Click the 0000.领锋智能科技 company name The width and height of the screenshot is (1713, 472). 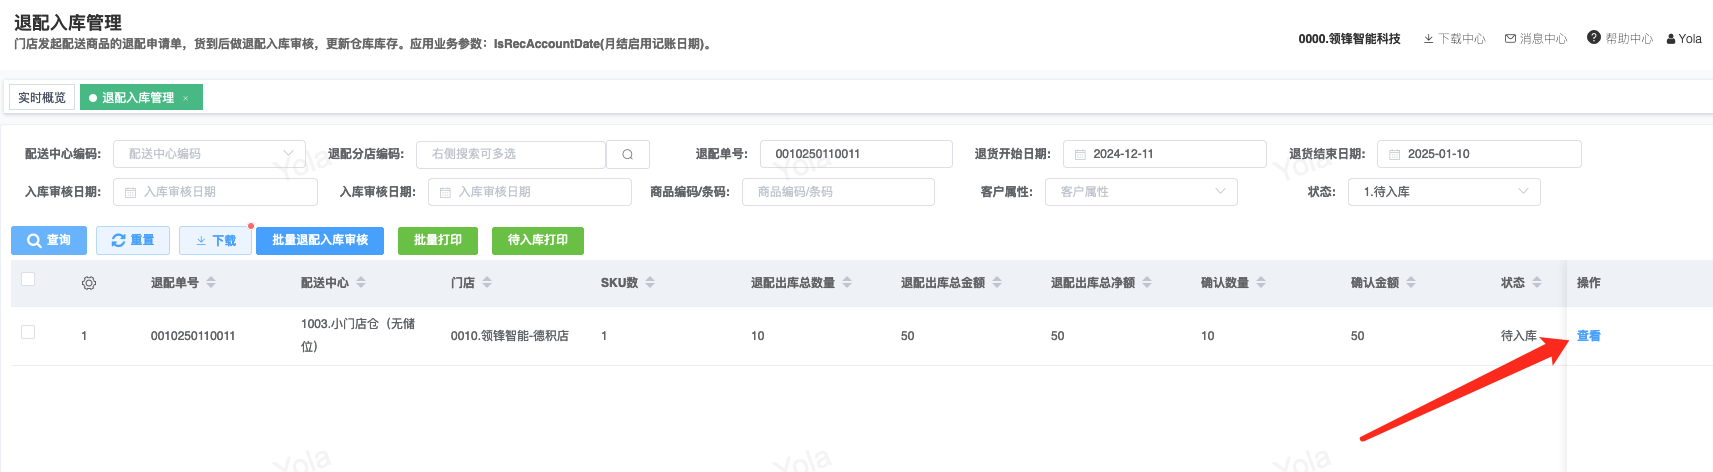point(1349,39)
